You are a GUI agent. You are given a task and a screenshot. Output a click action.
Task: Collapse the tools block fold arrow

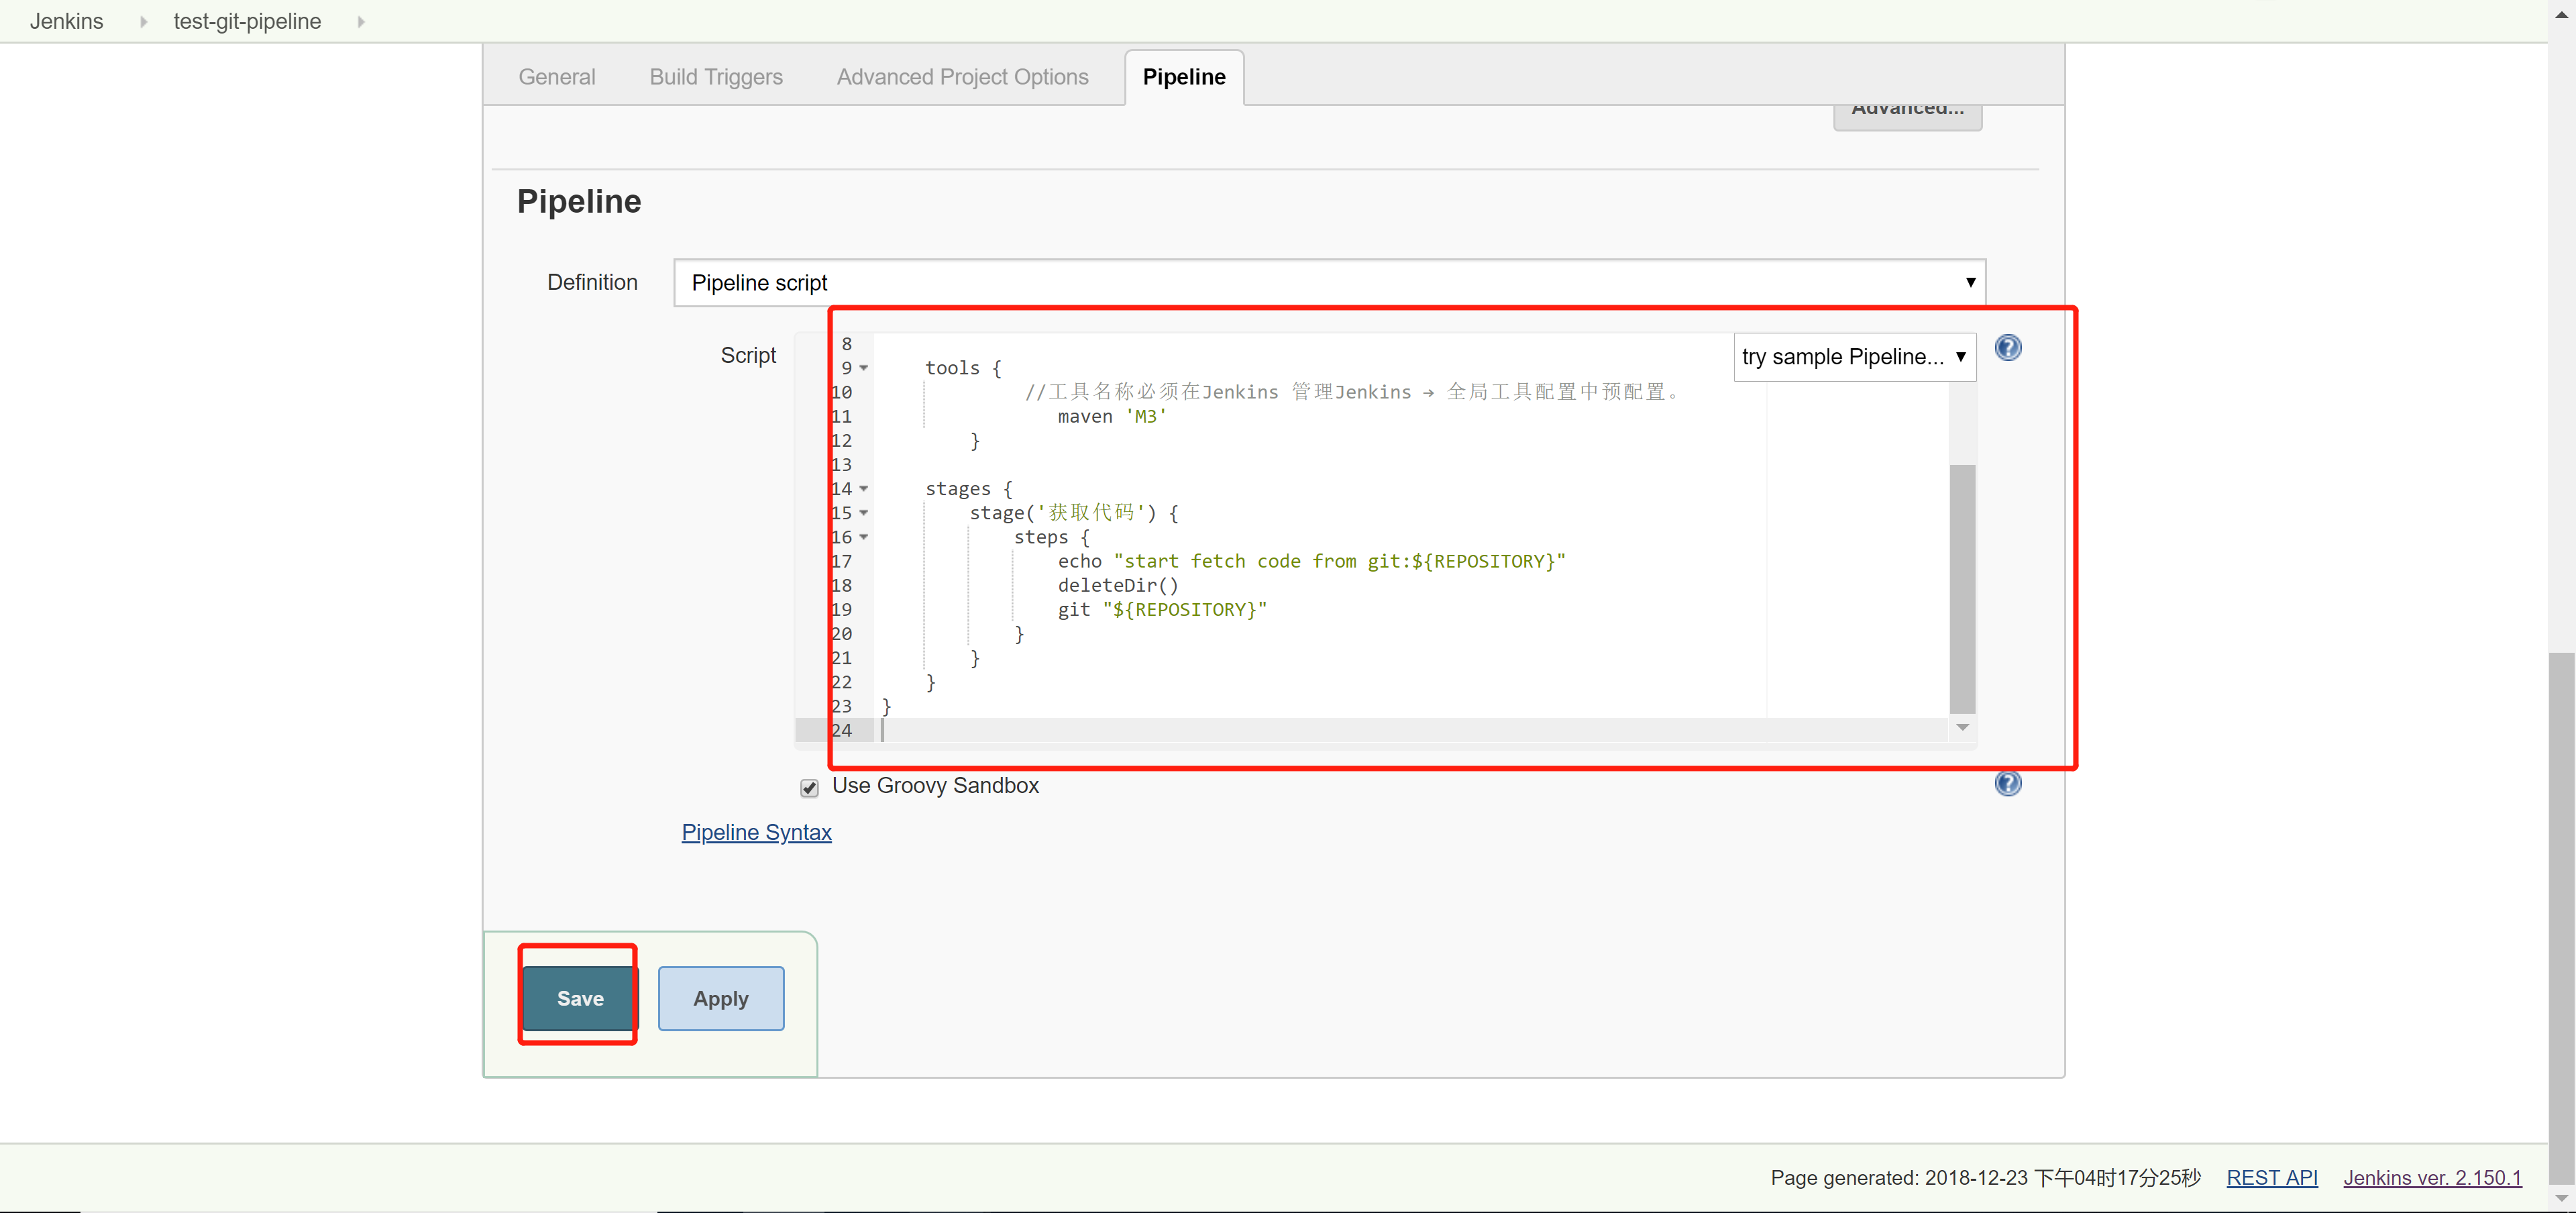864,368
